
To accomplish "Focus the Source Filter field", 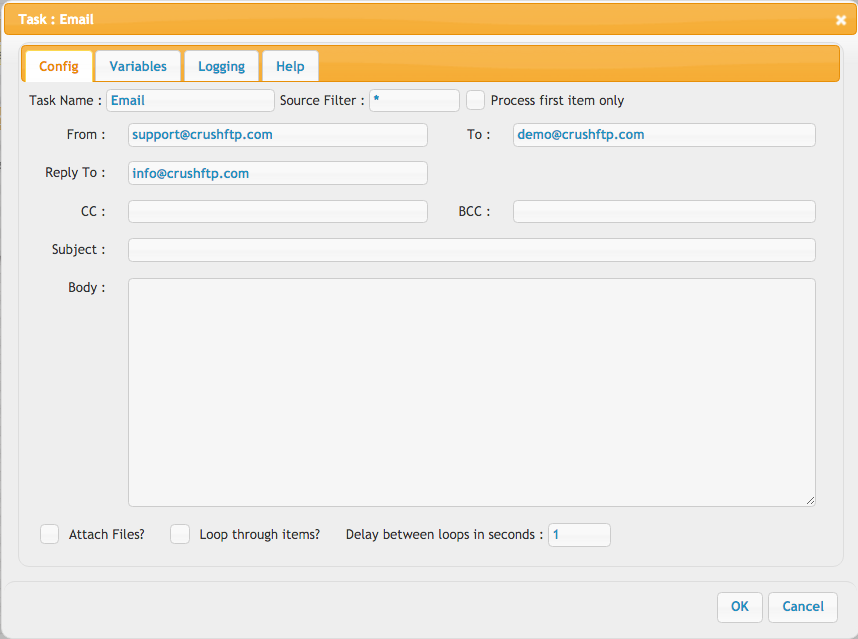I will pos(414,101).
